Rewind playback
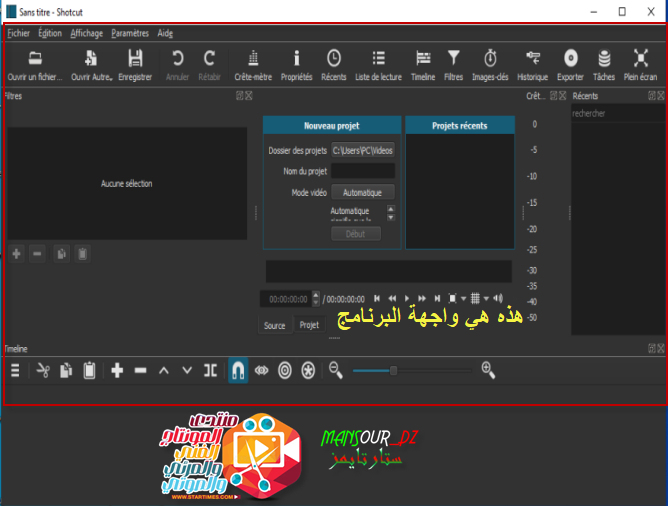The image size is (668, 506). [x=392, y=299]
